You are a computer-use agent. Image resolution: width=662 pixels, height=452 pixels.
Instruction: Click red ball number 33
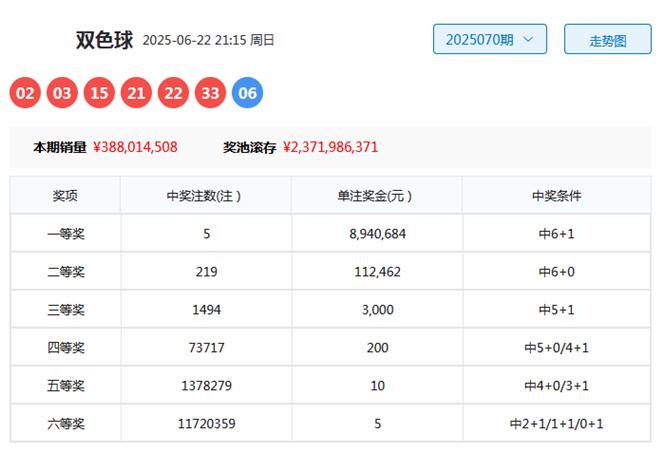coord(210,92)
